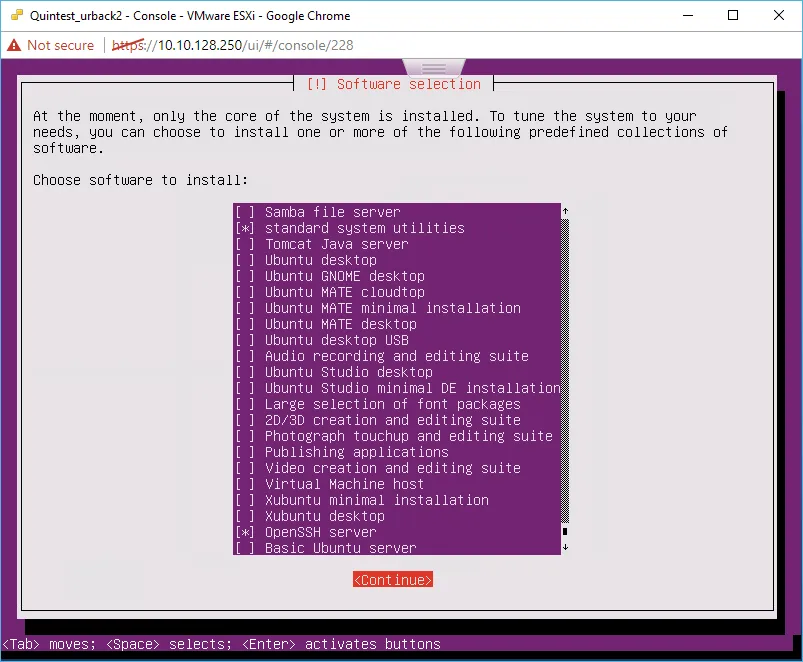Select the OpenSSH server label

click(x=321, y=532)
